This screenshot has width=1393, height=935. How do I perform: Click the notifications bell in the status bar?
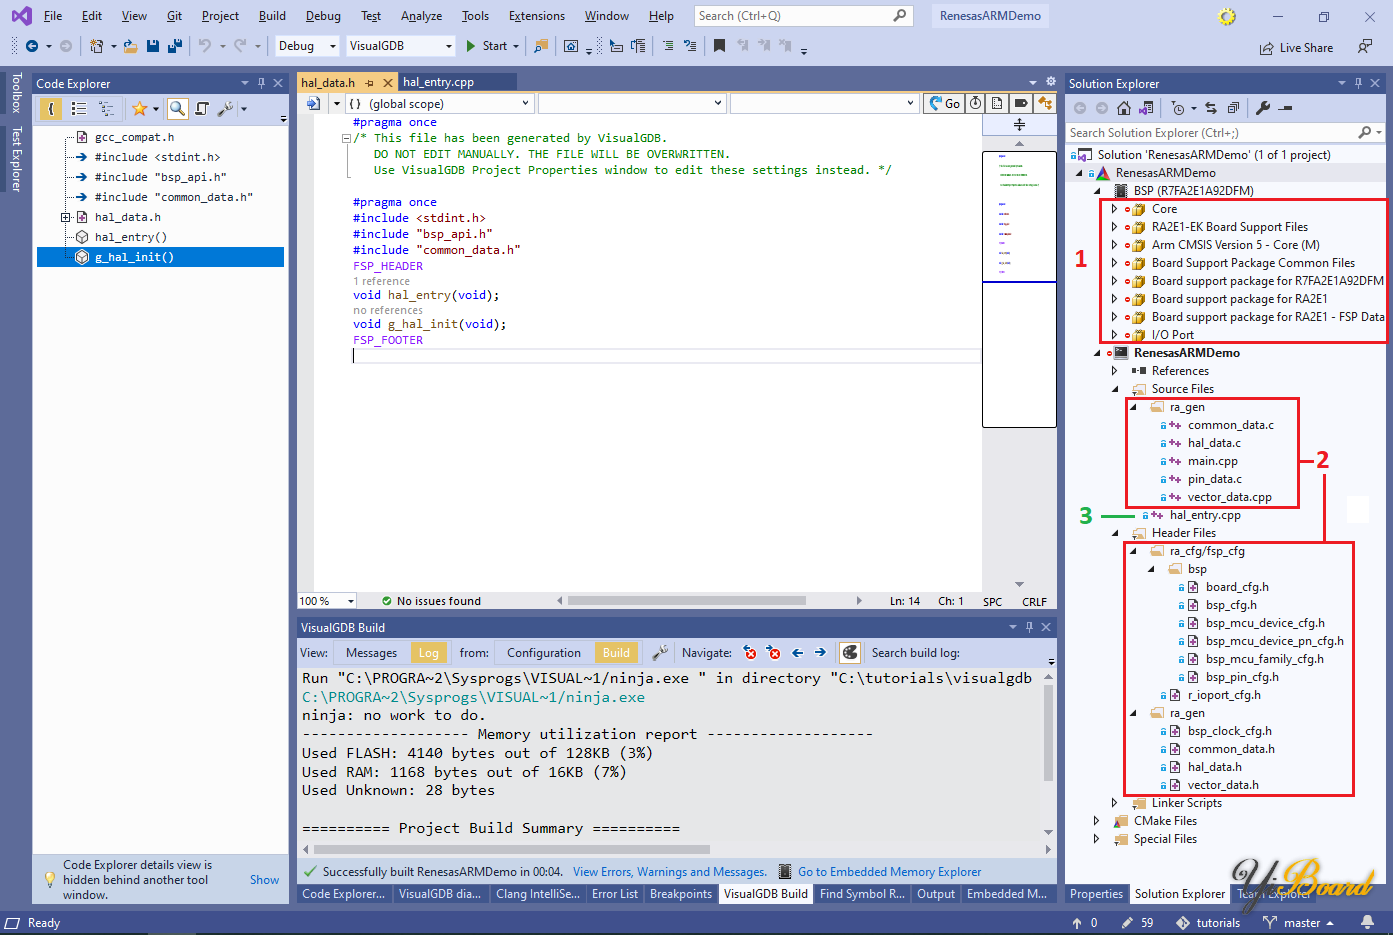tap(1367, 922)
